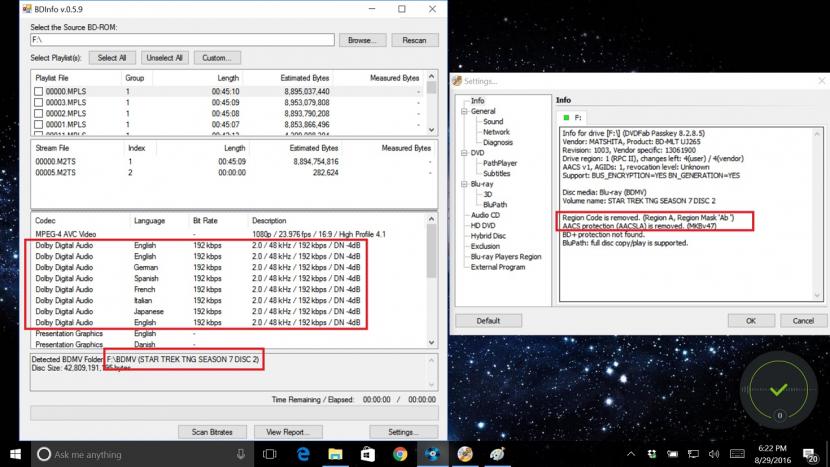Collapse the General tree node
Screen dimensions: 830x467
[x=462, y=112]
